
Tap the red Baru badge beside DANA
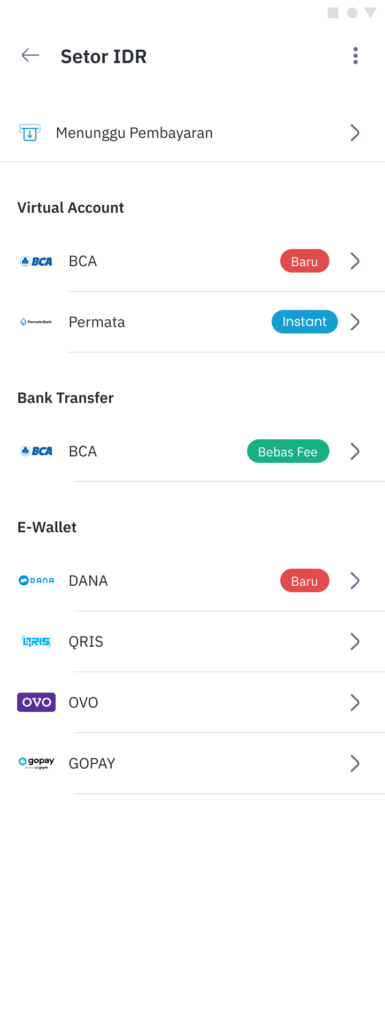pyautogui.click(x=305, y=581)
